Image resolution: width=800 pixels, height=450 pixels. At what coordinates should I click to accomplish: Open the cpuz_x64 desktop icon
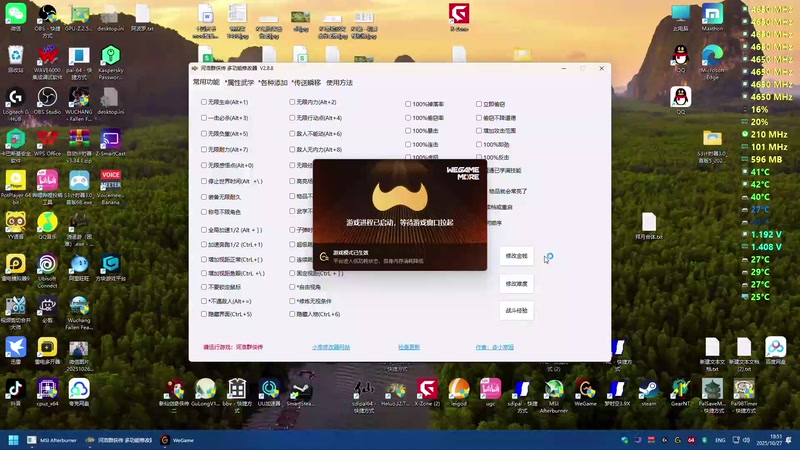[x=47, y=392]
